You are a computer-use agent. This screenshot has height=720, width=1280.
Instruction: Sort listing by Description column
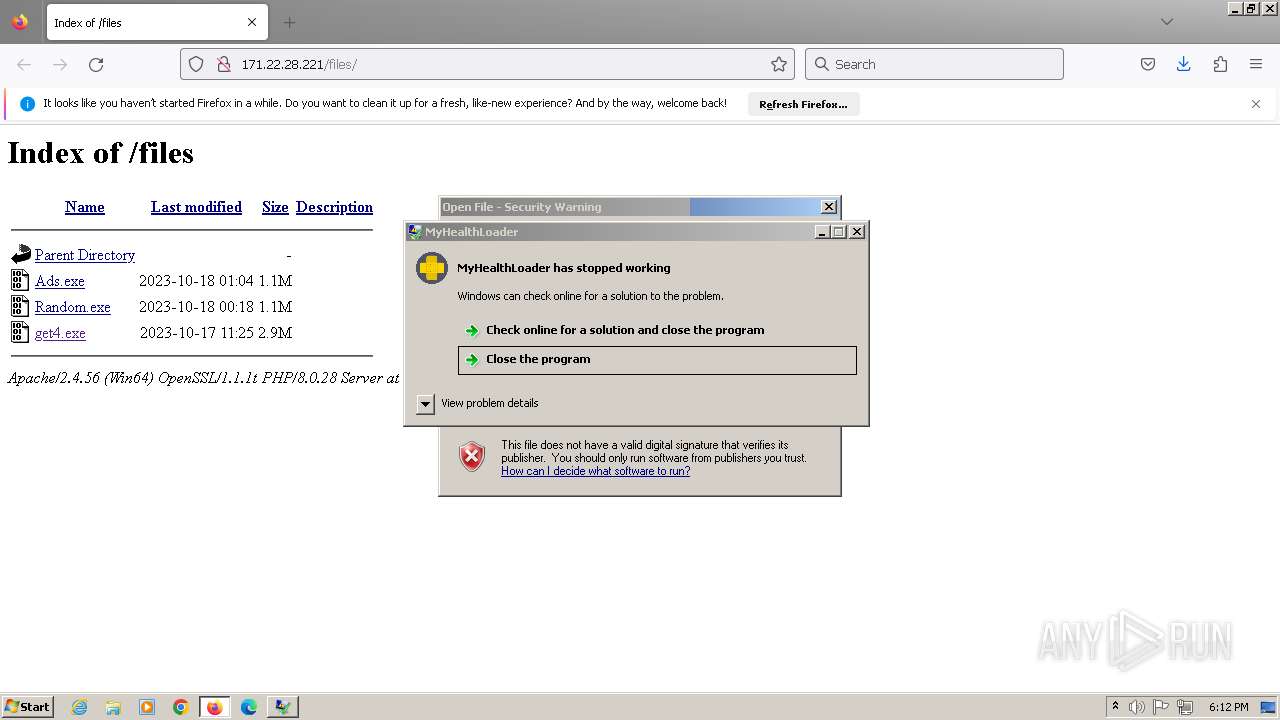[x=334, y=207]
